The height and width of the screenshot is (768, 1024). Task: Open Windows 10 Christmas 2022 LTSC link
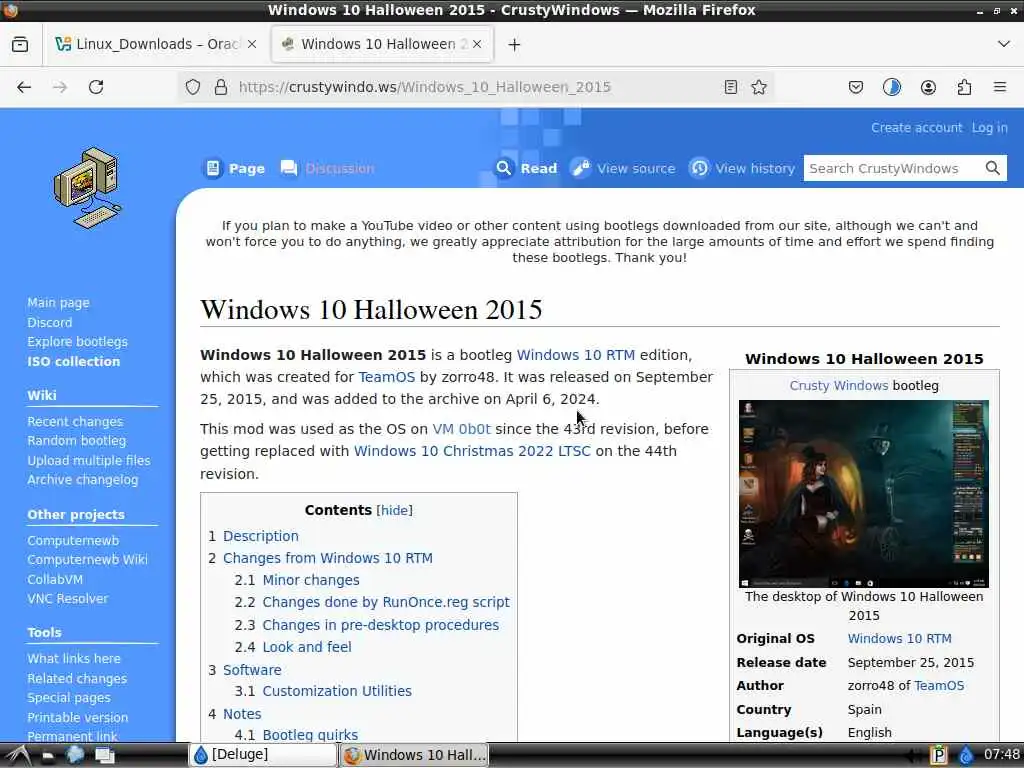472,451
